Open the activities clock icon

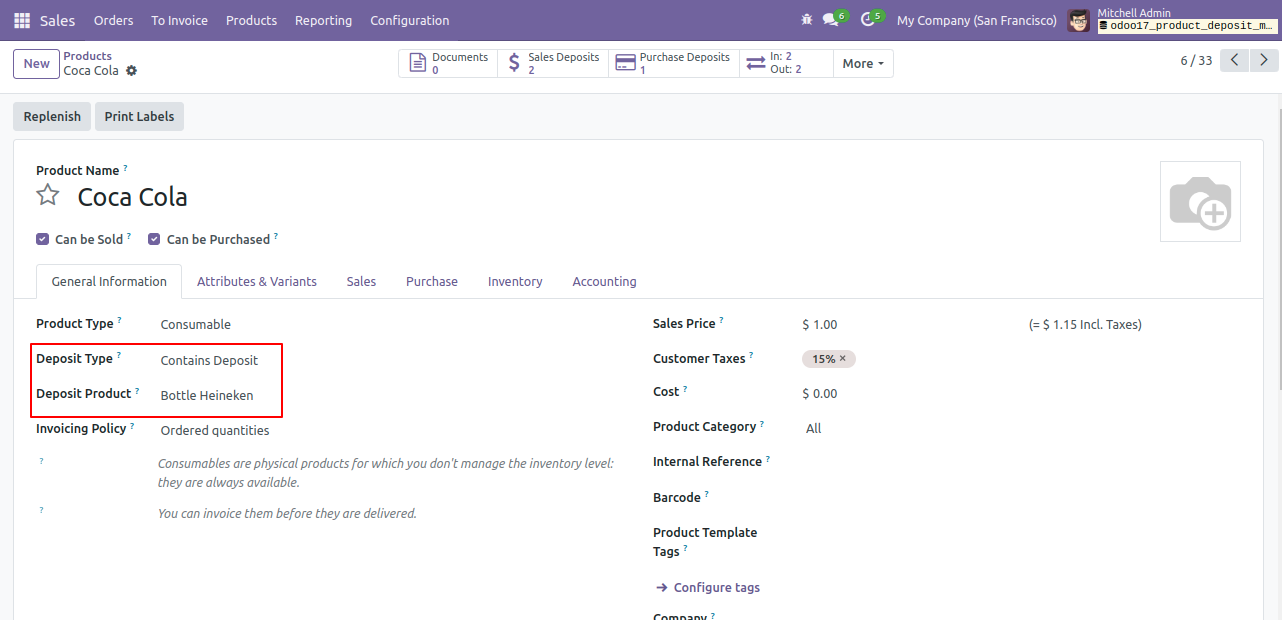point(867,20)
